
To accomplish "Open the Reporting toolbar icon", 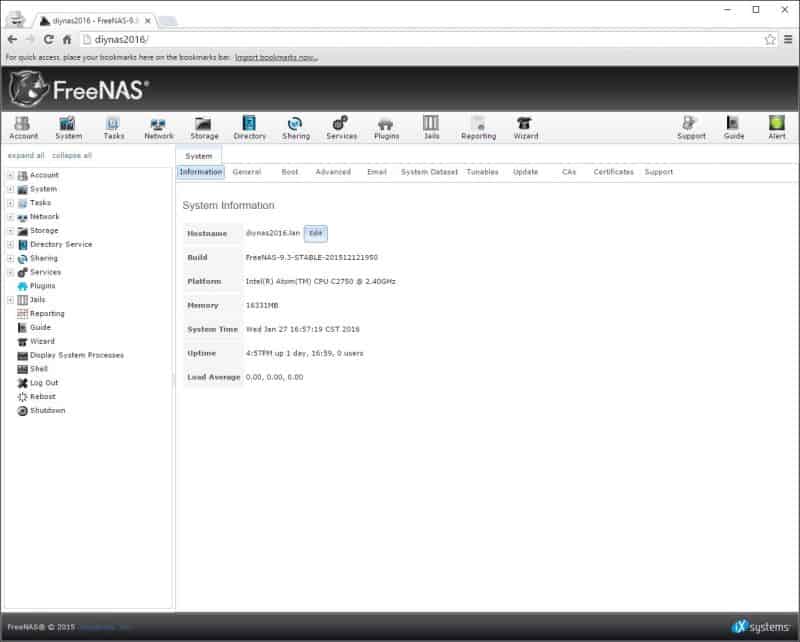I will 478,128.
